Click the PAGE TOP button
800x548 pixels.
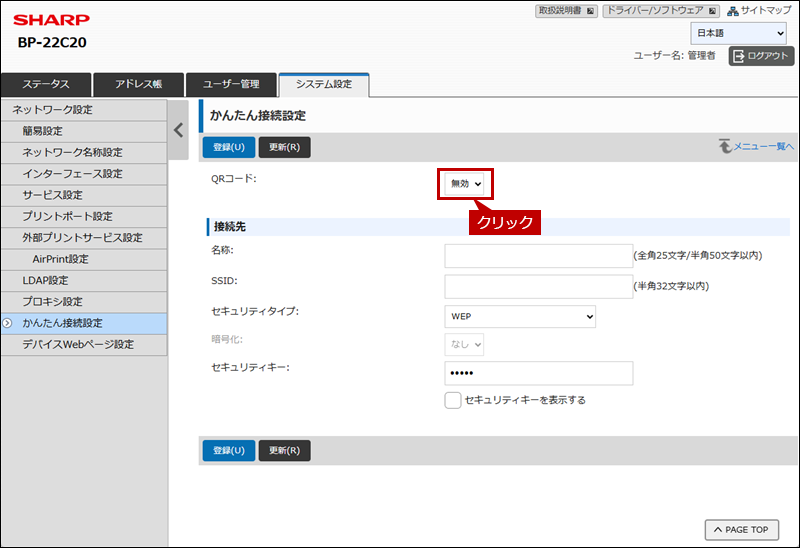(x=741, y=529)
